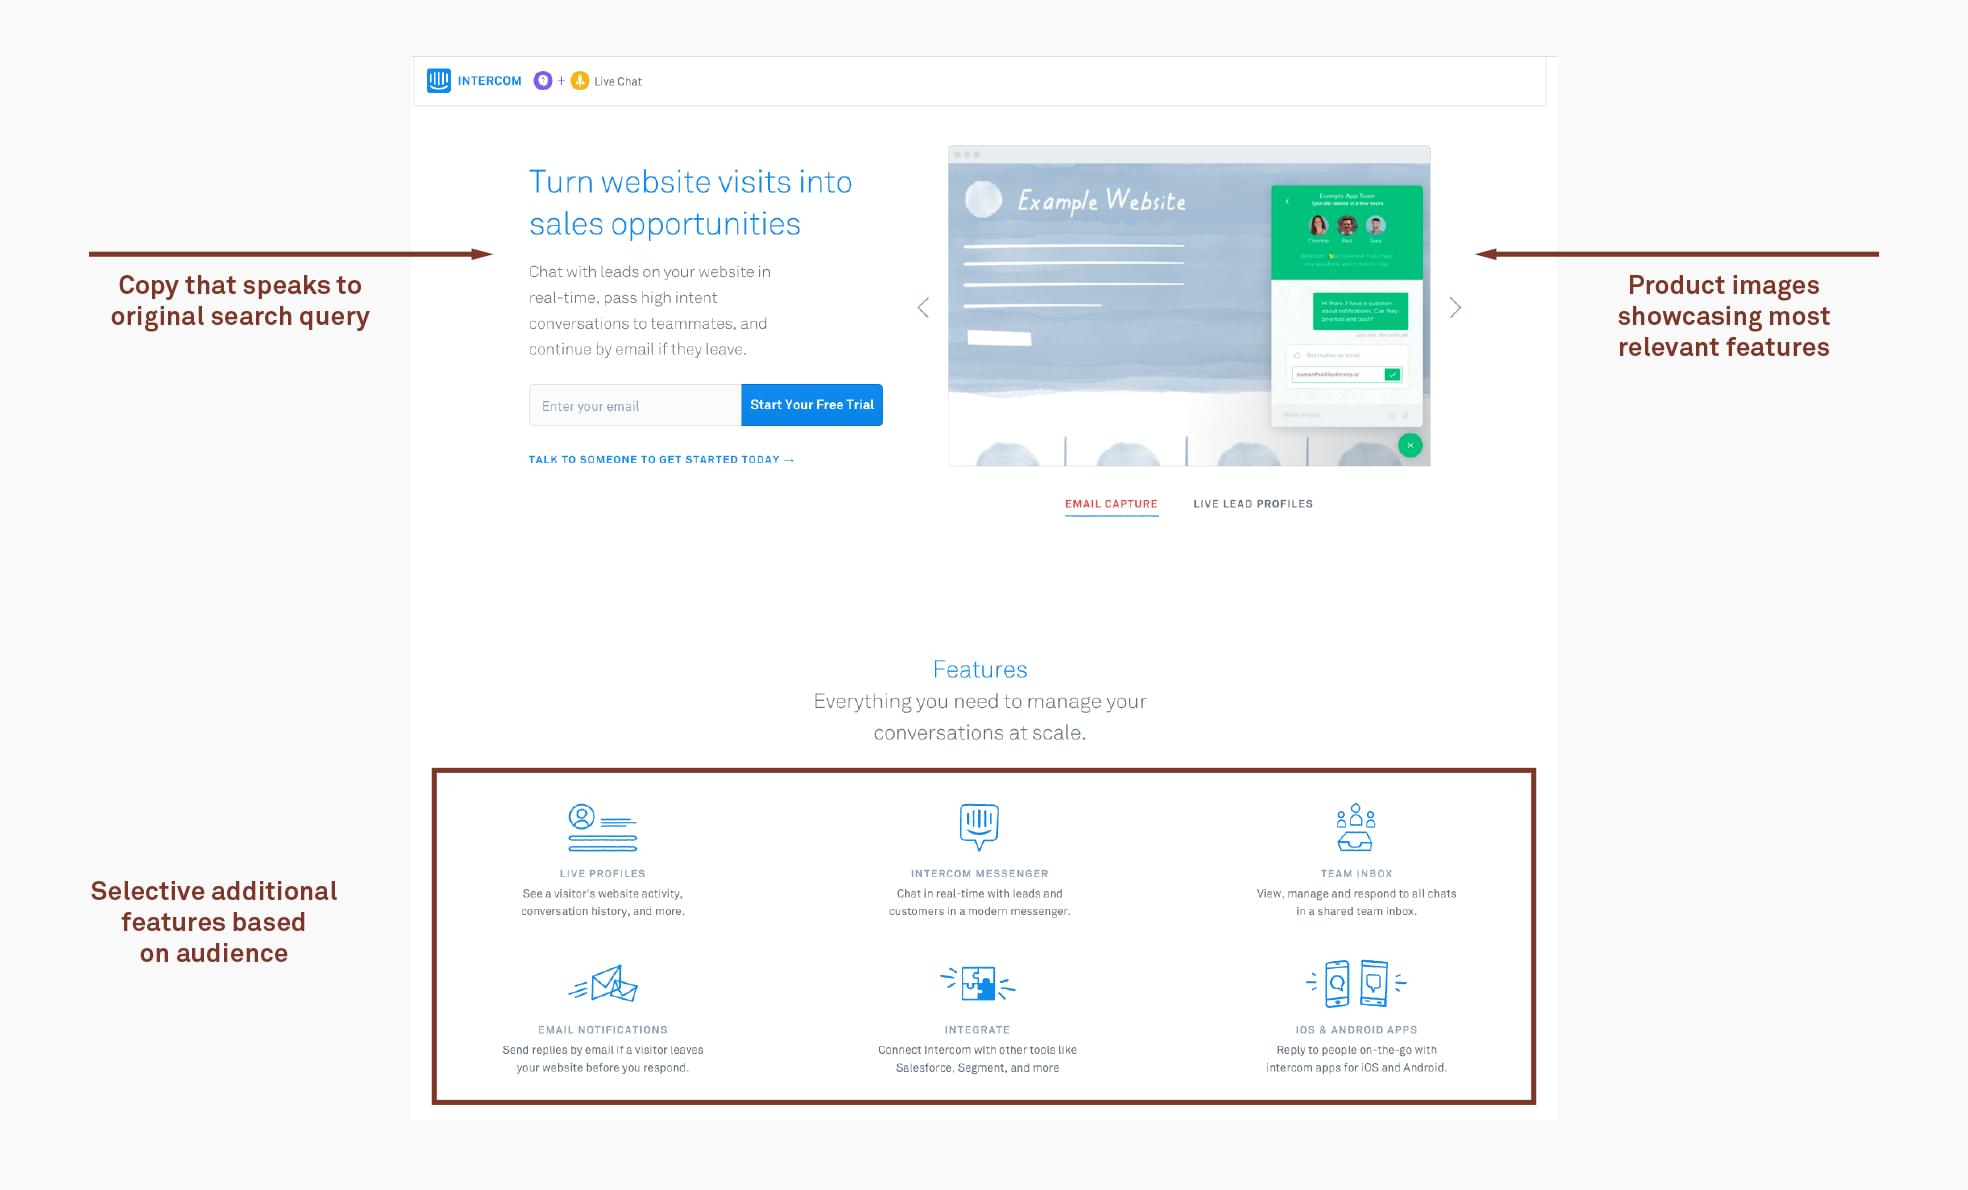
Task: Click the next arrow carousel button
Action: point(1455,306)
